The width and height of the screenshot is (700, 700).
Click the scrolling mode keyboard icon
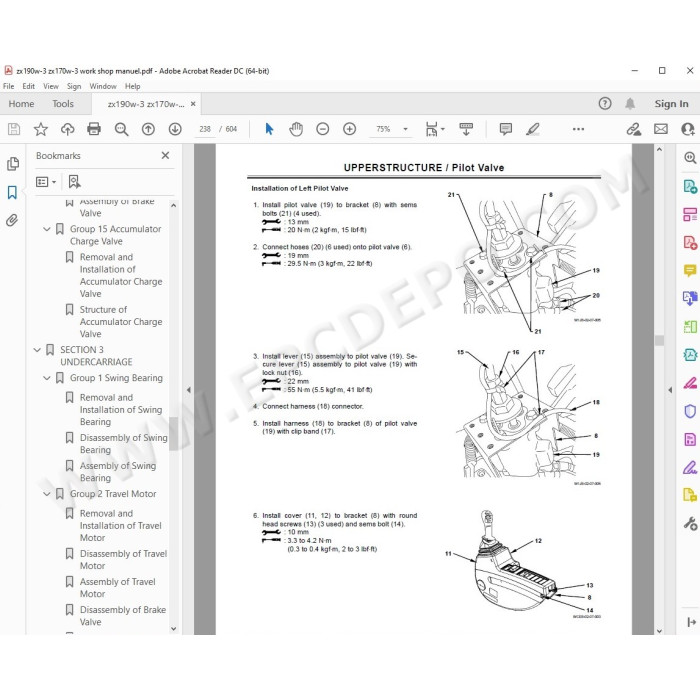(466, 129)
